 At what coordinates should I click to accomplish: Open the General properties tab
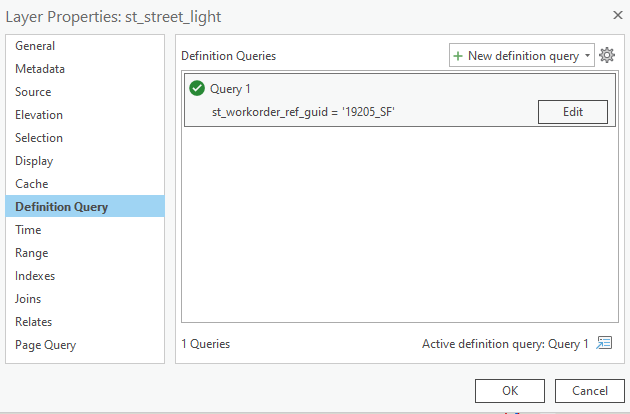pyautogui.click(x=35, y=46)
